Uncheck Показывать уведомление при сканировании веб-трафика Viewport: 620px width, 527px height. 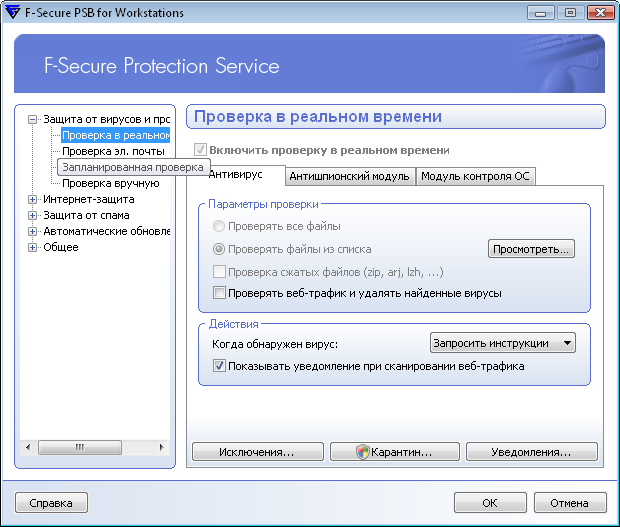[x=219, y=366]
